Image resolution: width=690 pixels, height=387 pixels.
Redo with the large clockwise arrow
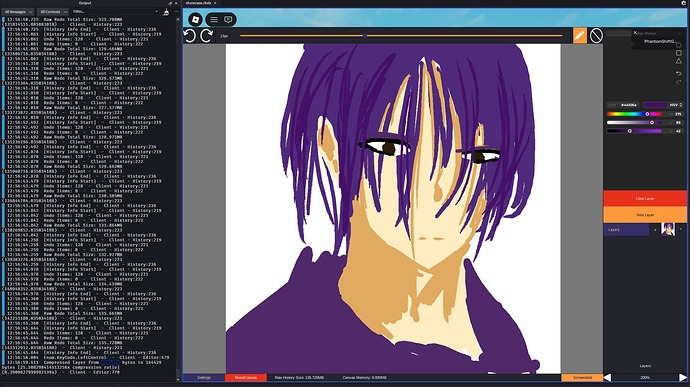pos(207,36)
